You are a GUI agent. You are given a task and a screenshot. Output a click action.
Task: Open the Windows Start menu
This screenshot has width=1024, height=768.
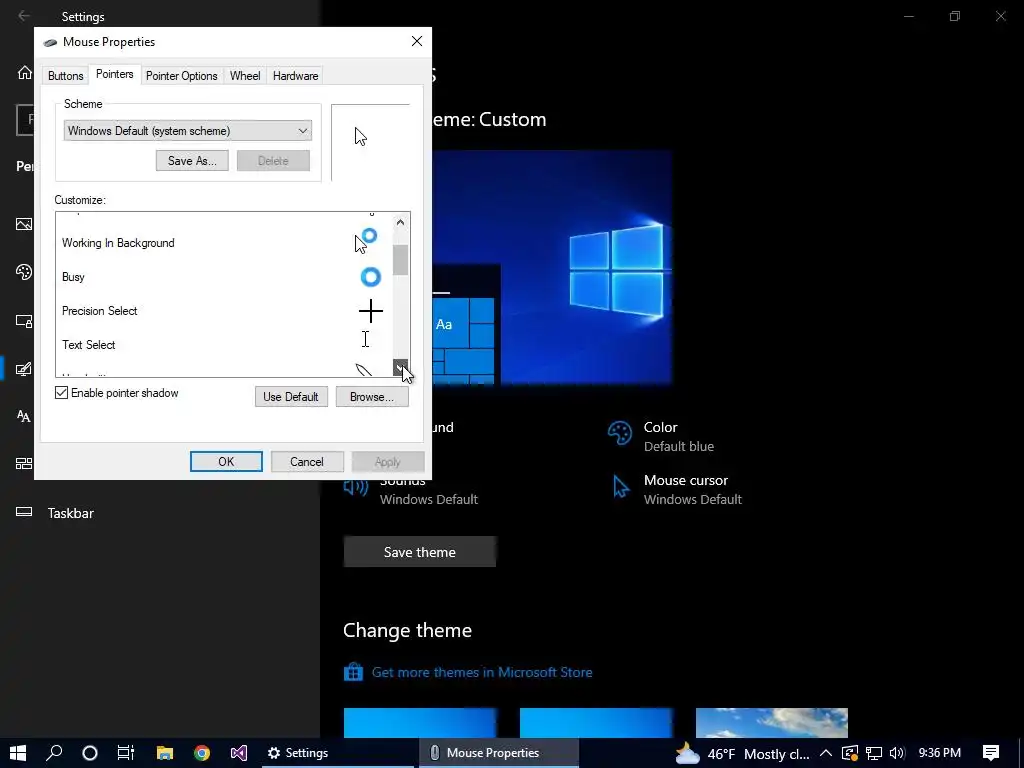[x=18, y=753]
